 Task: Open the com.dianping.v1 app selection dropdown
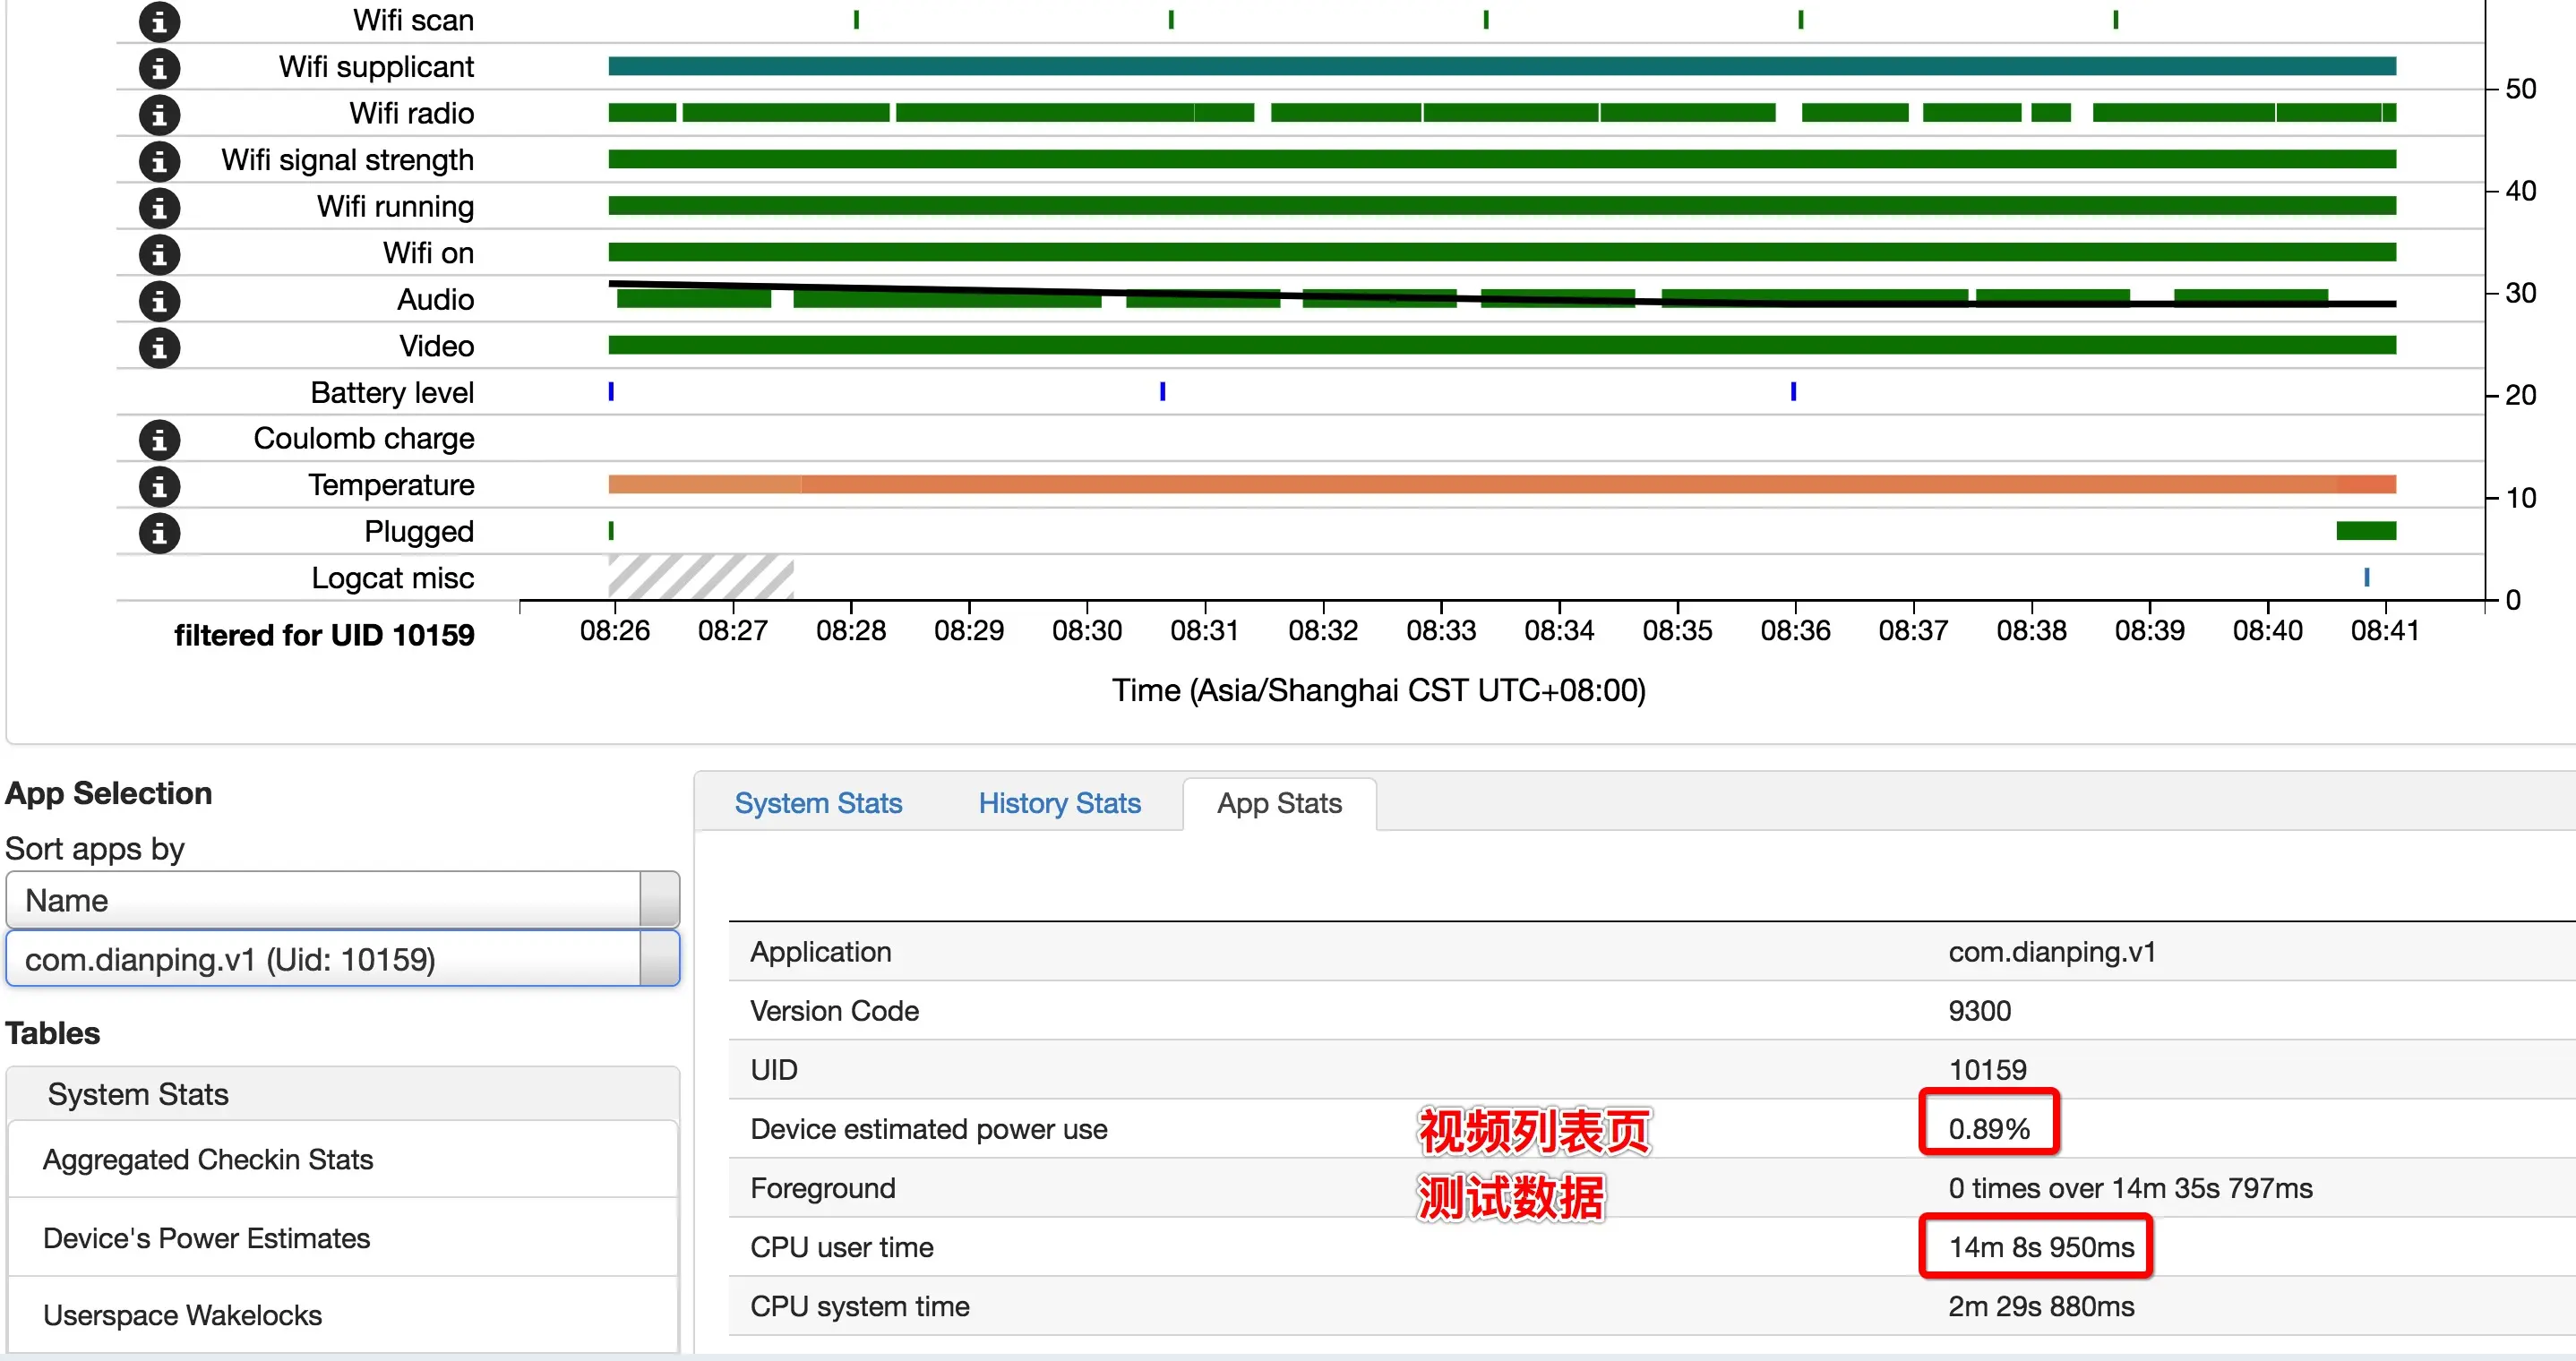click(x=342, y=959)
